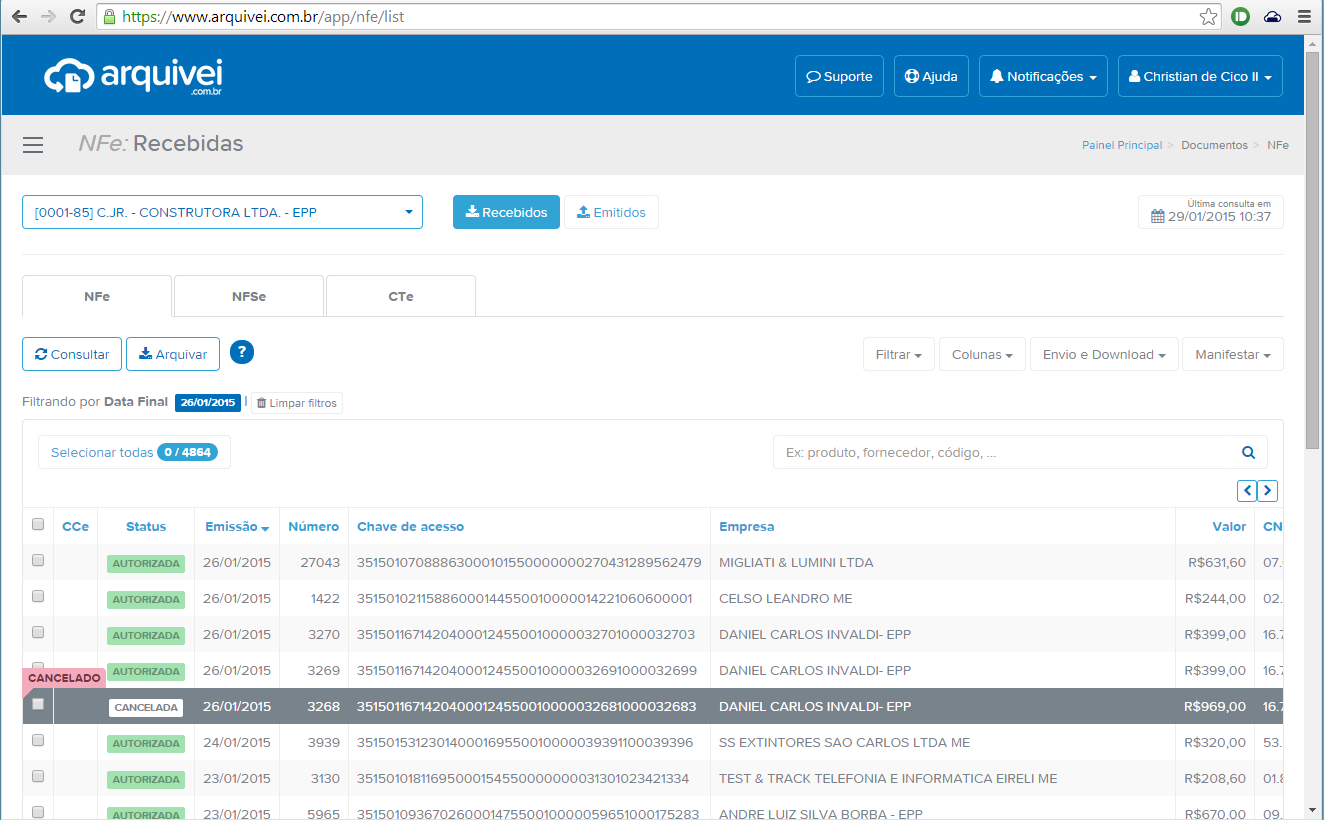Open Christian de Cico II user menu
Image resolution: width=1324 pixels, height=820 pixels.
tap(1200, 76)
